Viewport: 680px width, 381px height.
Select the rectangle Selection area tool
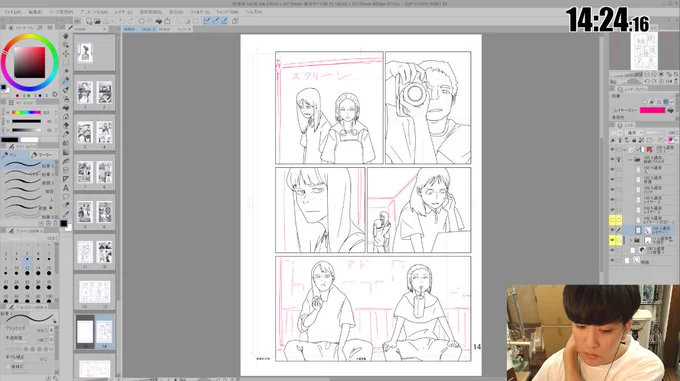(x=65, y=63)
